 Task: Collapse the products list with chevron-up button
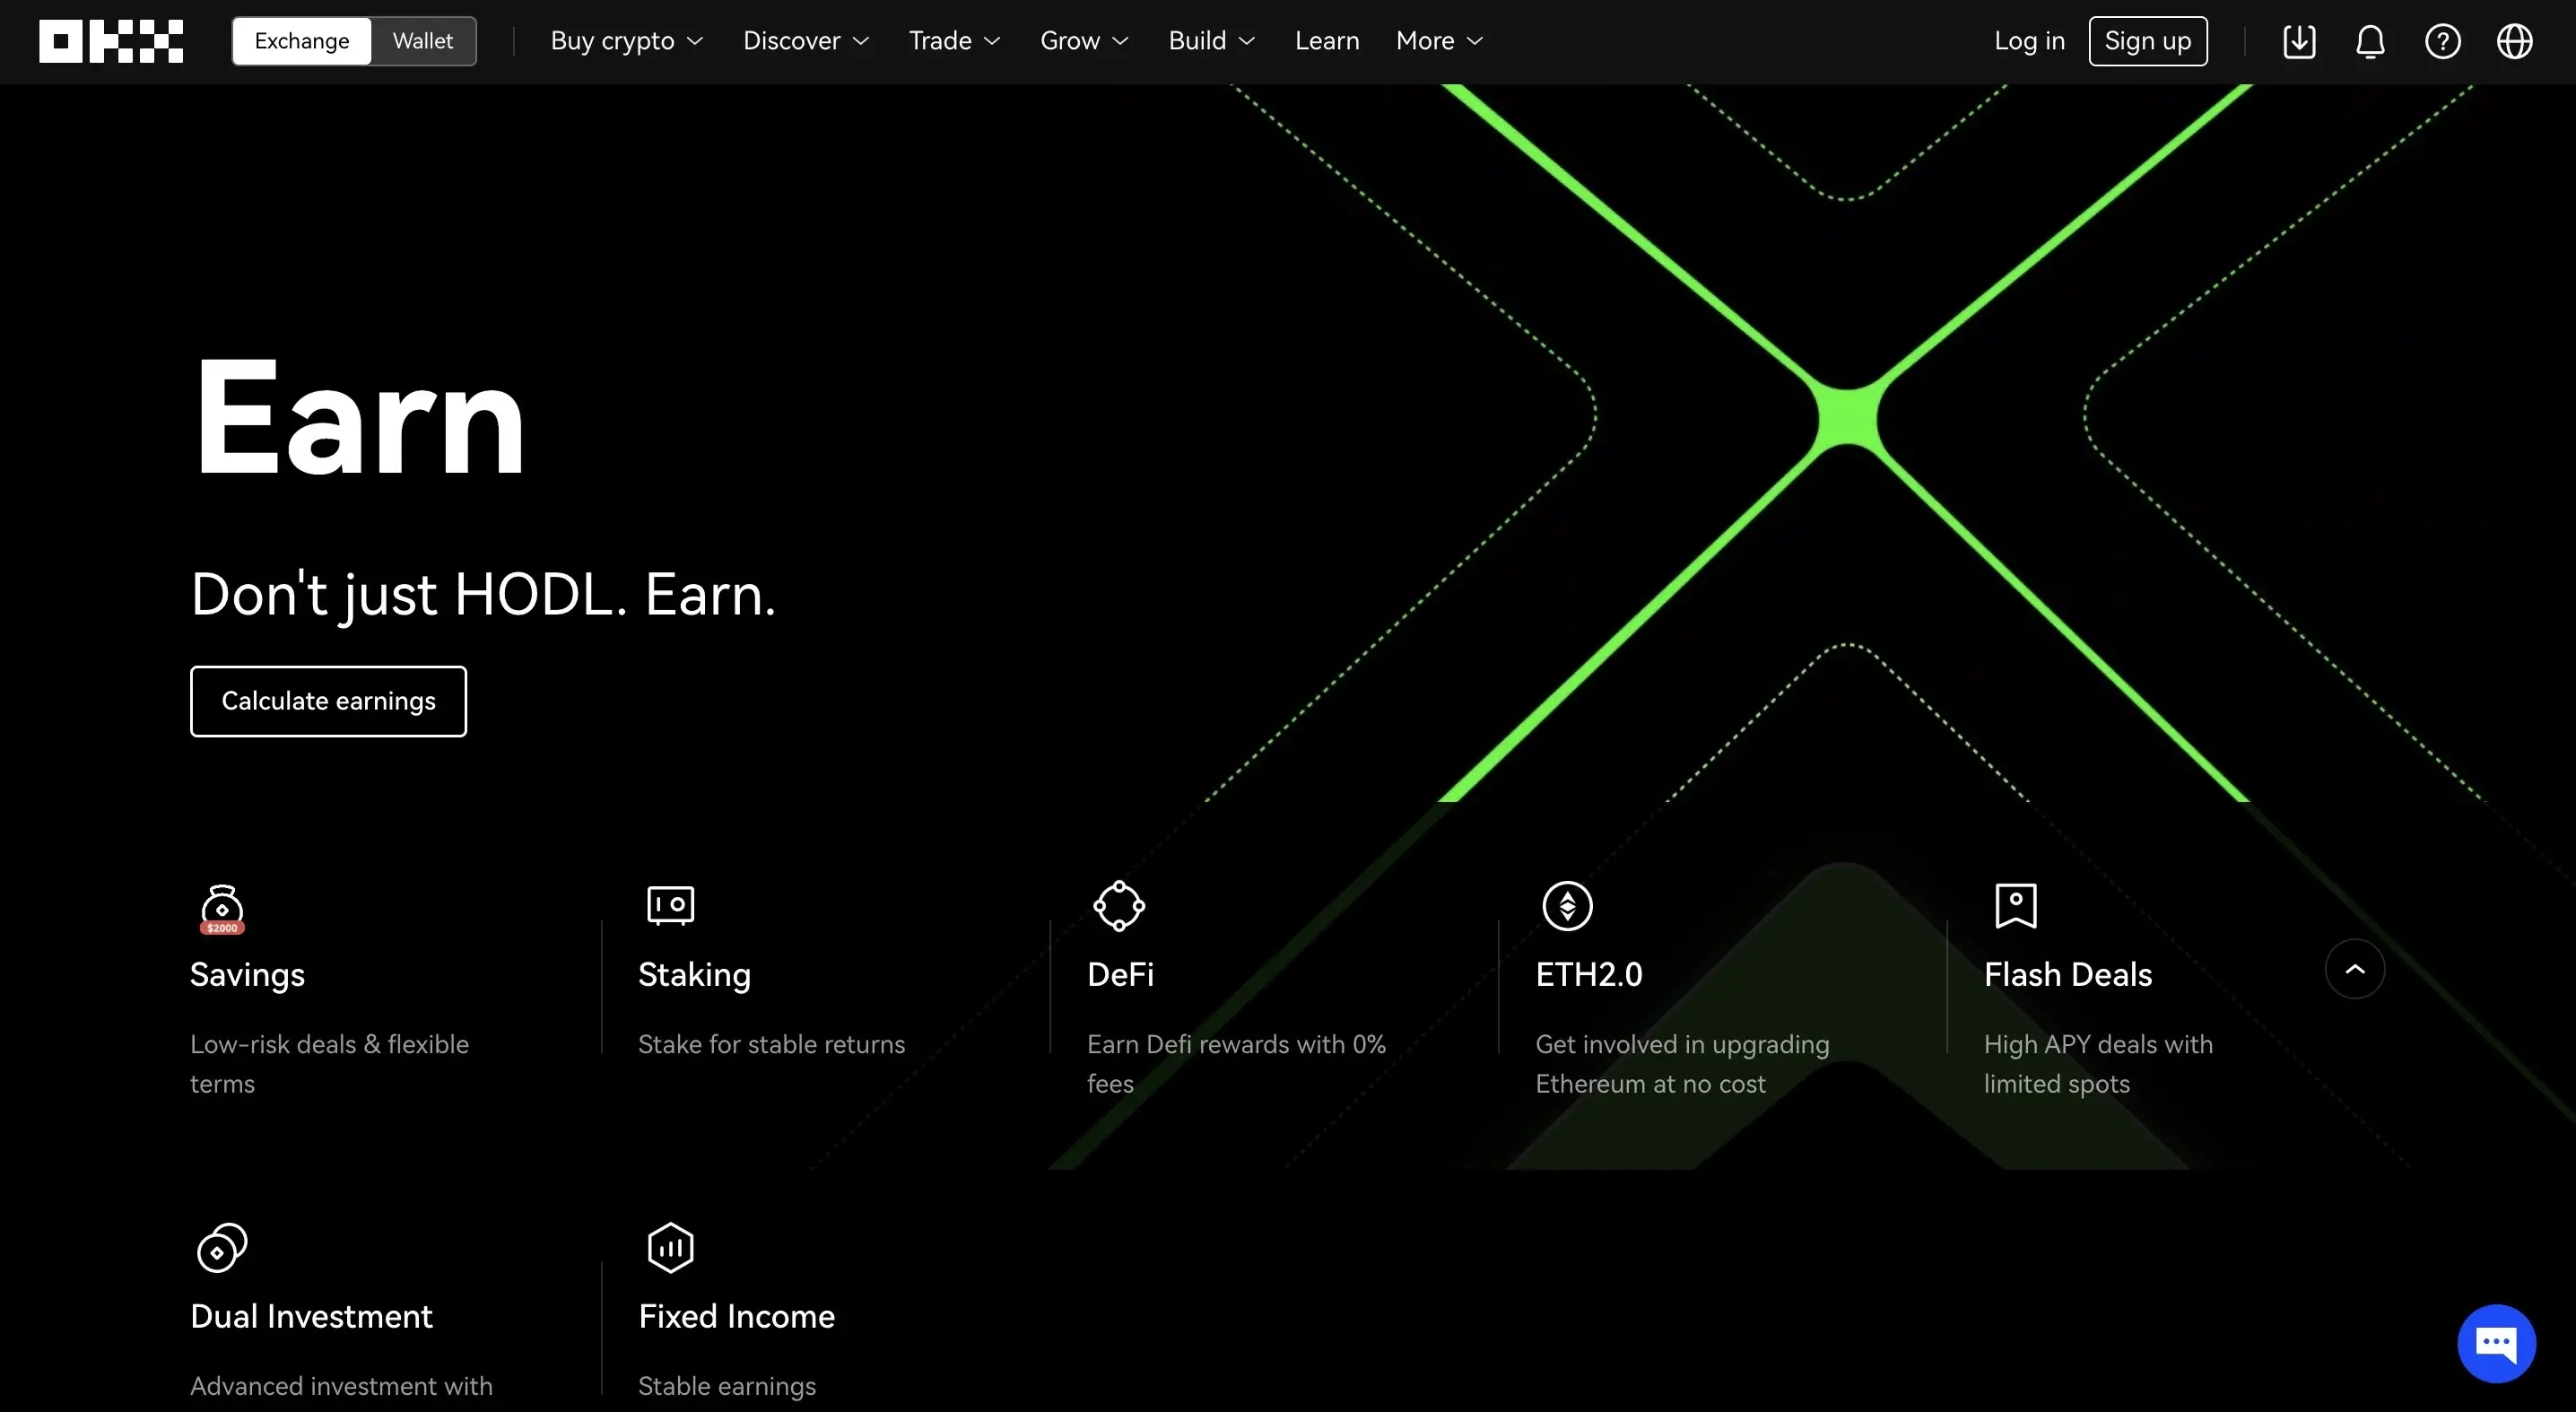coord(2354,968)
